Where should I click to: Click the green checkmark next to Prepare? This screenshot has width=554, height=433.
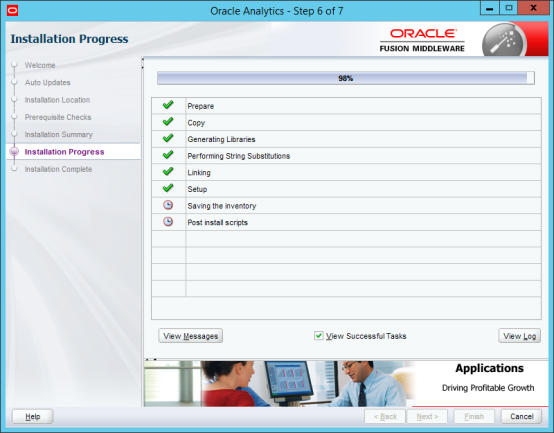point(168,105)
